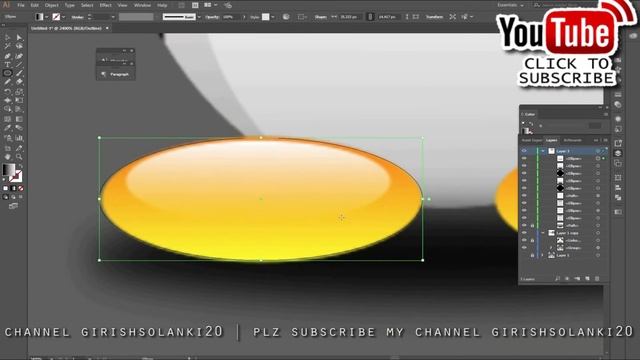Select the Layers tab
Image resolution: width=640 pixels, height=360 pixels.
click(x=551, y=140)
